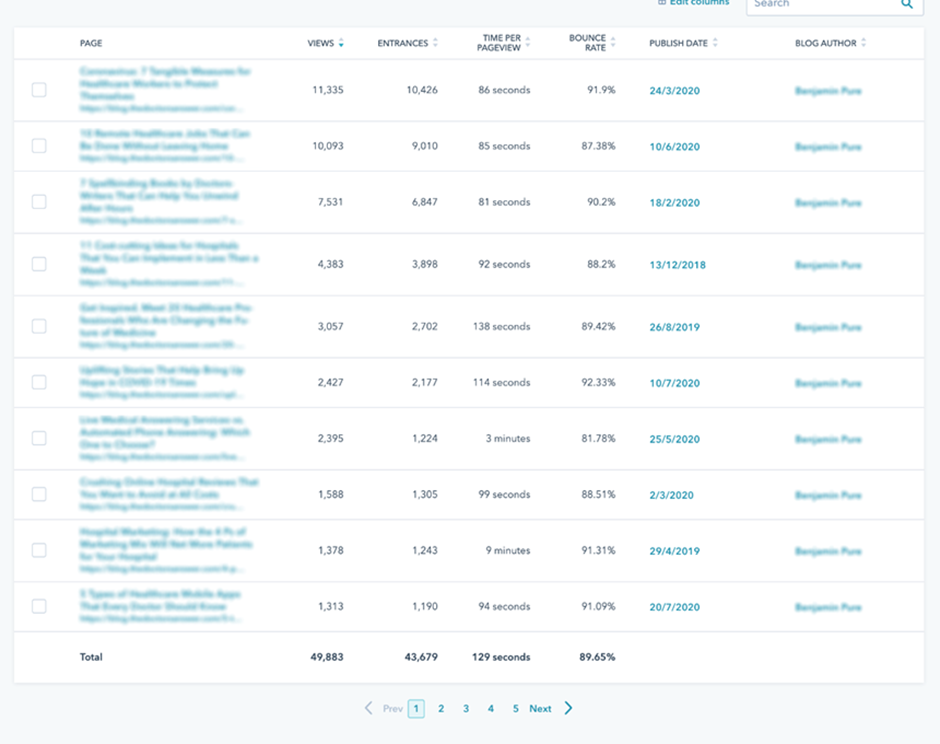Screen dimensions: 940x744
Task: Jump to page 5 in pagination
Action: (516, 708)
